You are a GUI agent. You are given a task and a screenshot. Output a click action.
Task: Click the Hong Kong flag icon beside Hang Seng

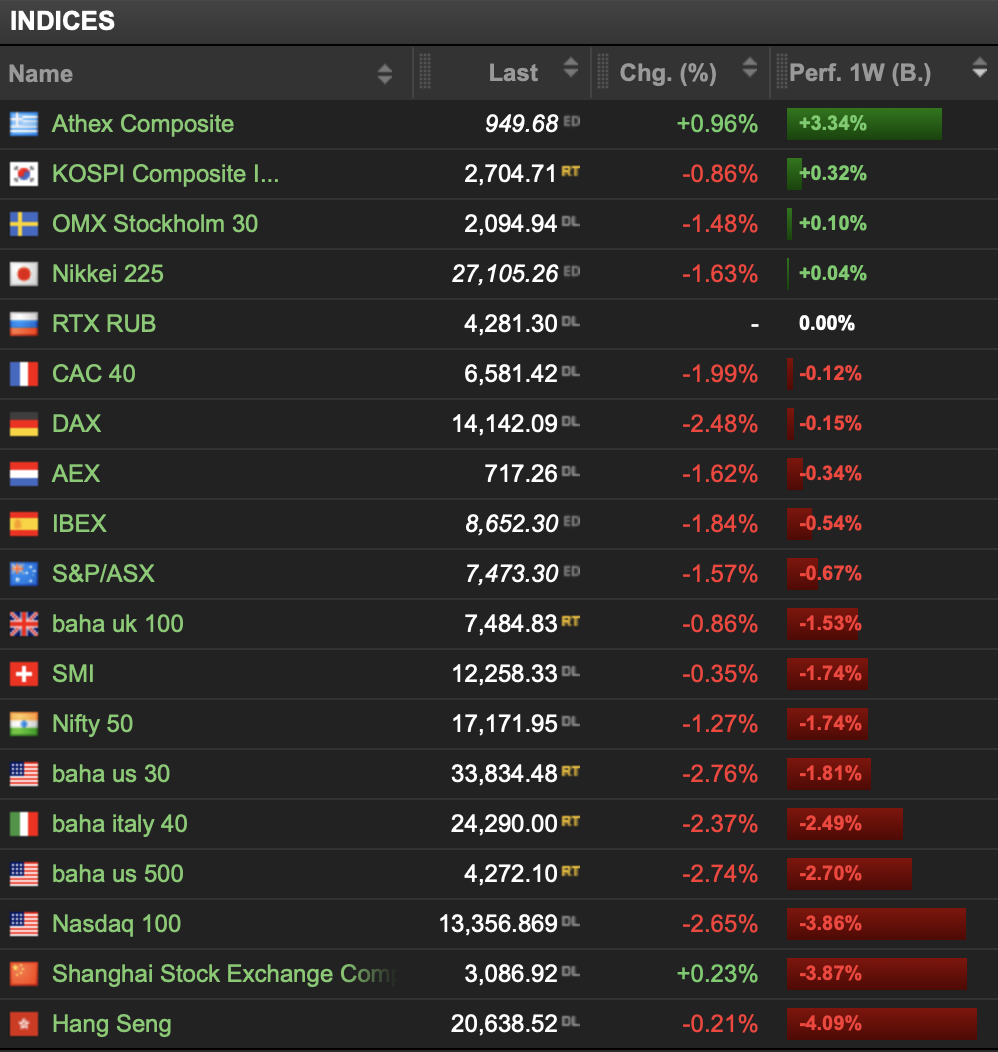(x=23, y=1024)
